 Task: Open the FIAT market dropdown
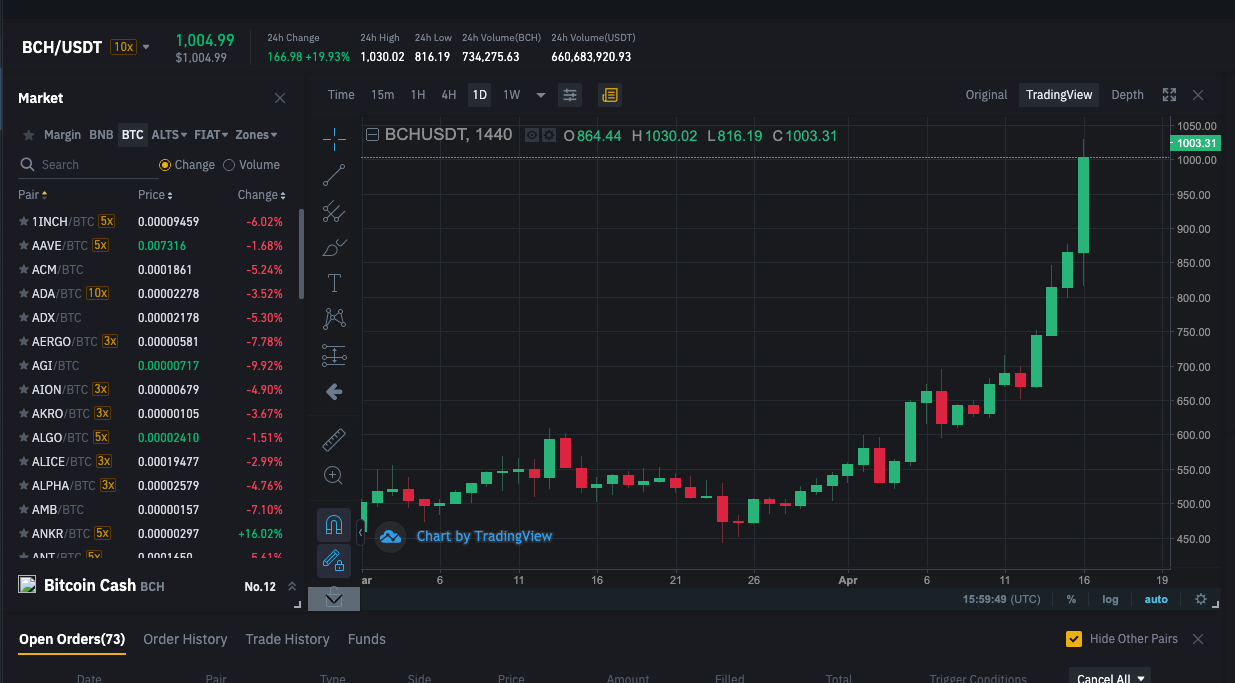click(x=211, y=134)
